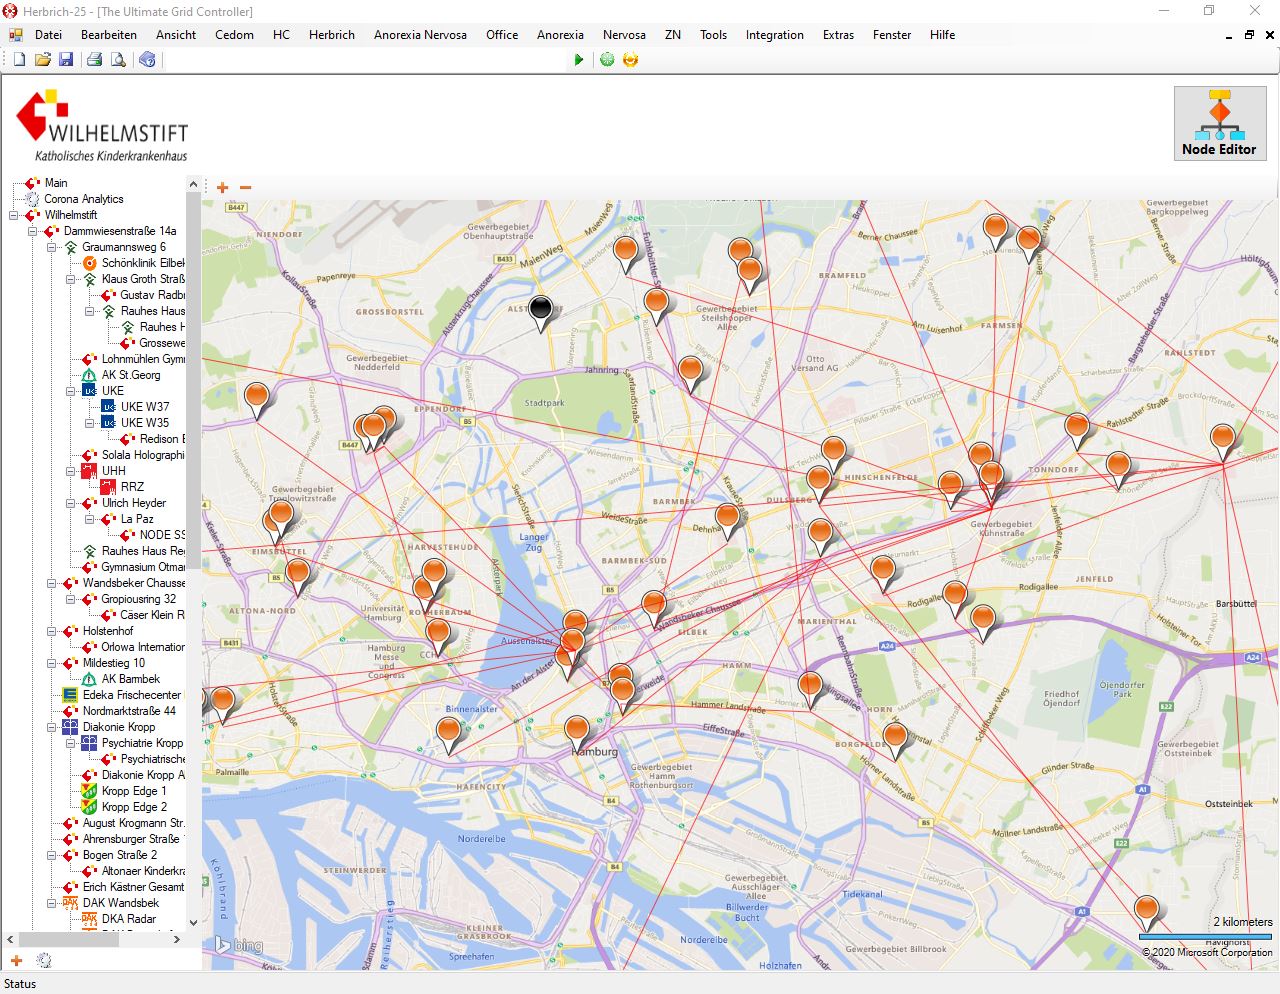Viewport: 1280px width, 994px height.
Task: Click tree horizontal scrollbar left arrow
Action: (x=11, y=939)
